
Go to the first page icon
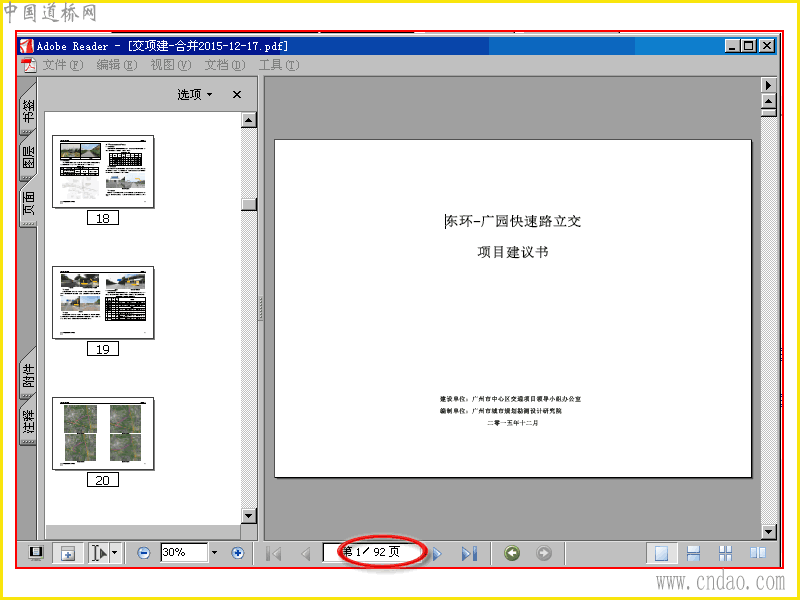click(274, 554)
